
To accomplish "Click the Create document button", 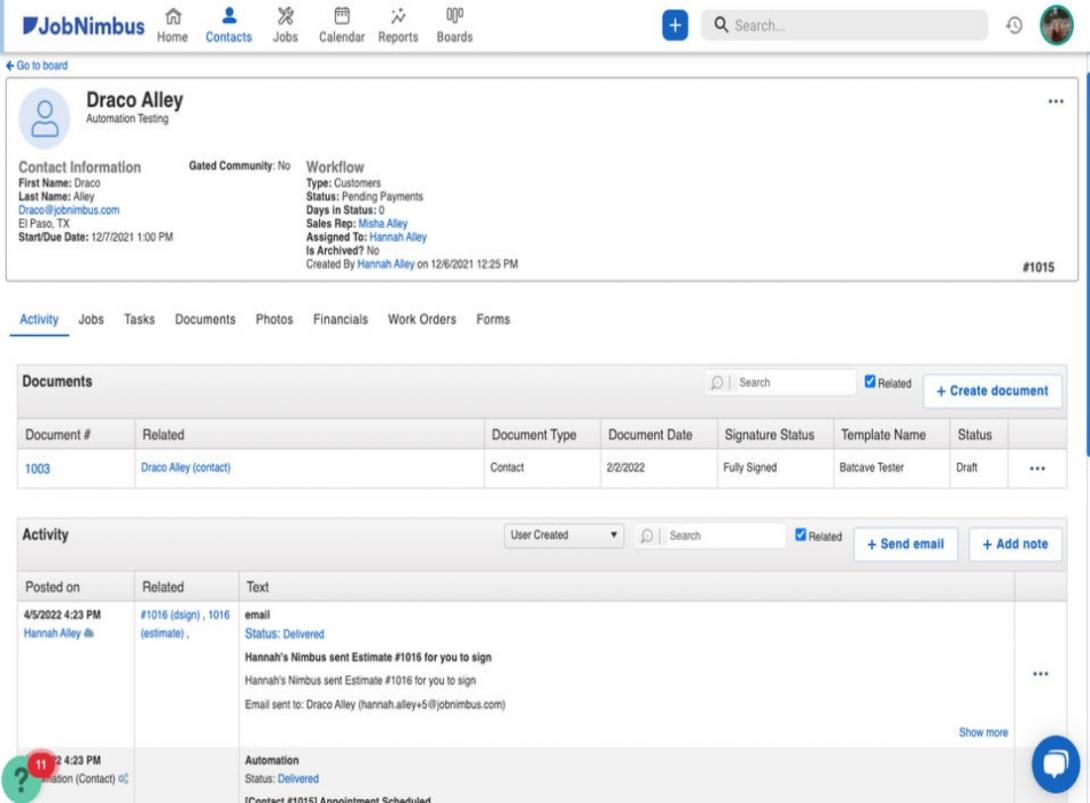I will [992, 391].
